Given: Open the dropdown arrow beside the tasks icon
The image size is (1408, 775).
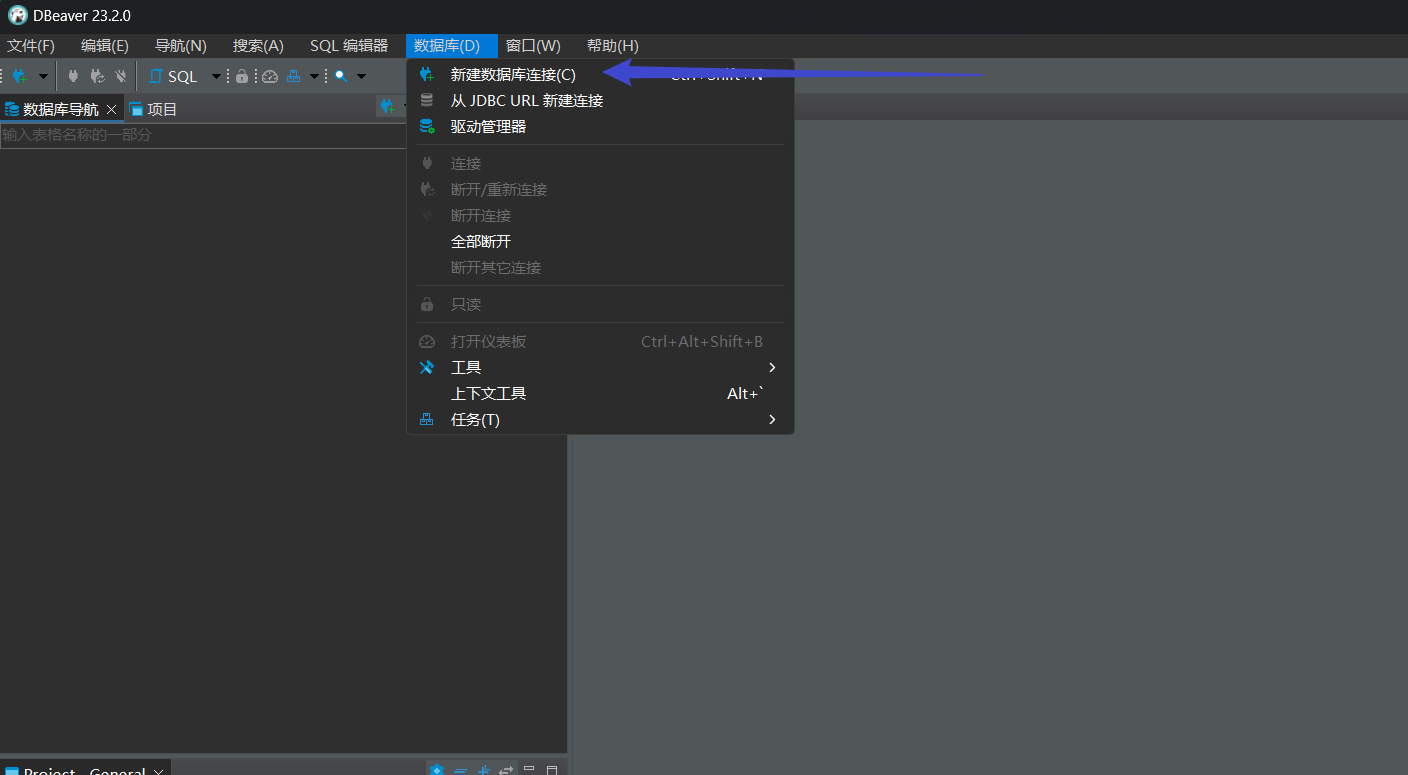Looking at the screenshot, I should 314,76.
